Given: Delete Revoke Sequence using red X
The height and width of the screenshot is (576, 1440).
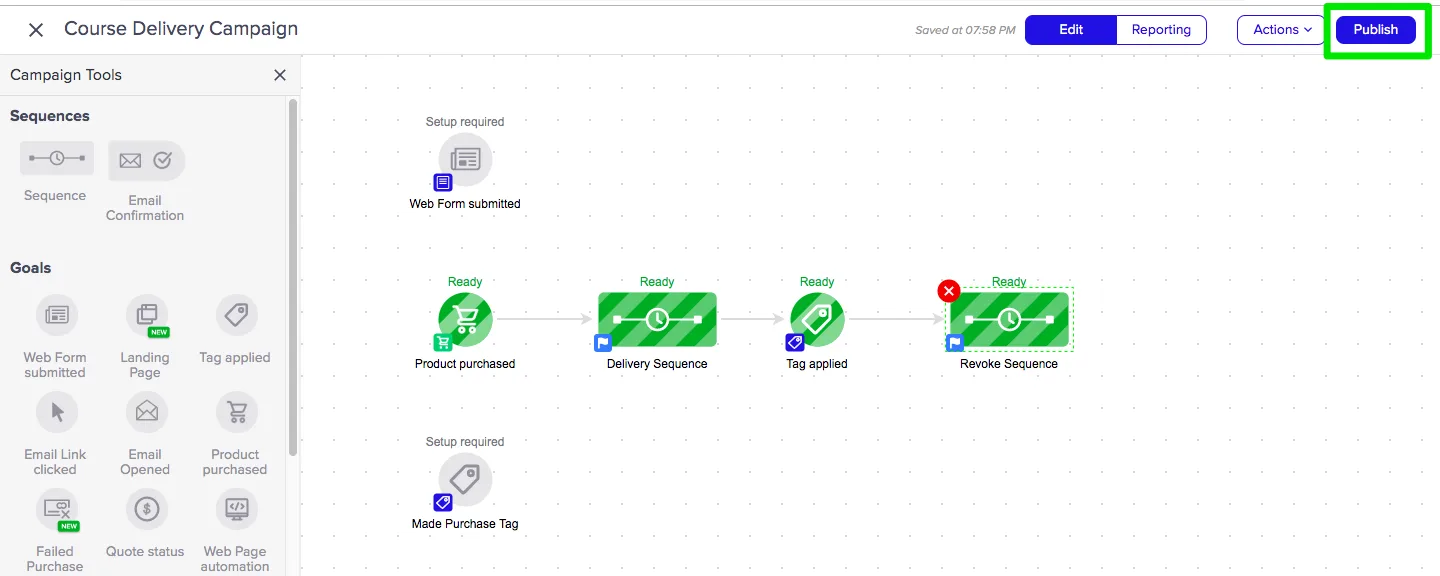Looking at the screenshot, I should point(948,291).
